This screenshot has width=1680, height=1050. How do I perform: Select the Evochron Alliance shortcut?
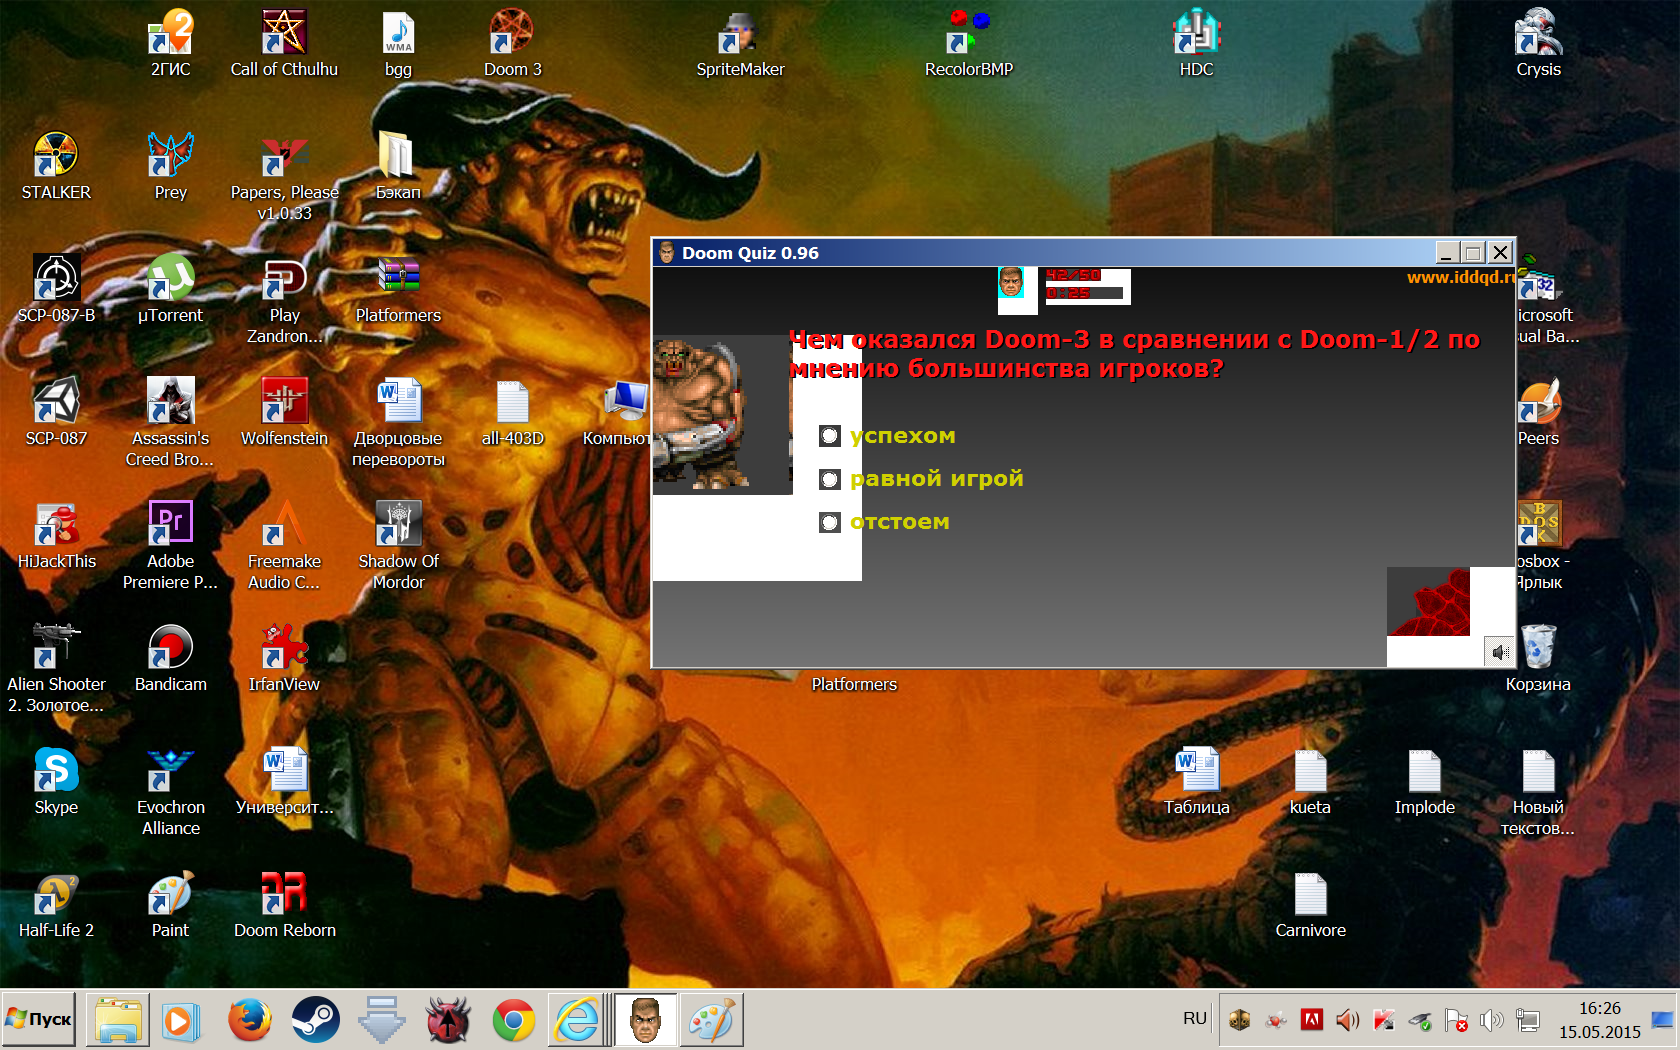coord(170,792)
